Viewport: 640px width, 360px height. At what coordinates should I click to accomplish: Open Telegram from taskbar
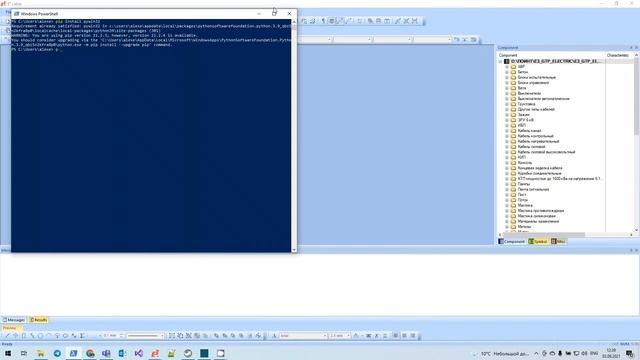tap(57, 353)
